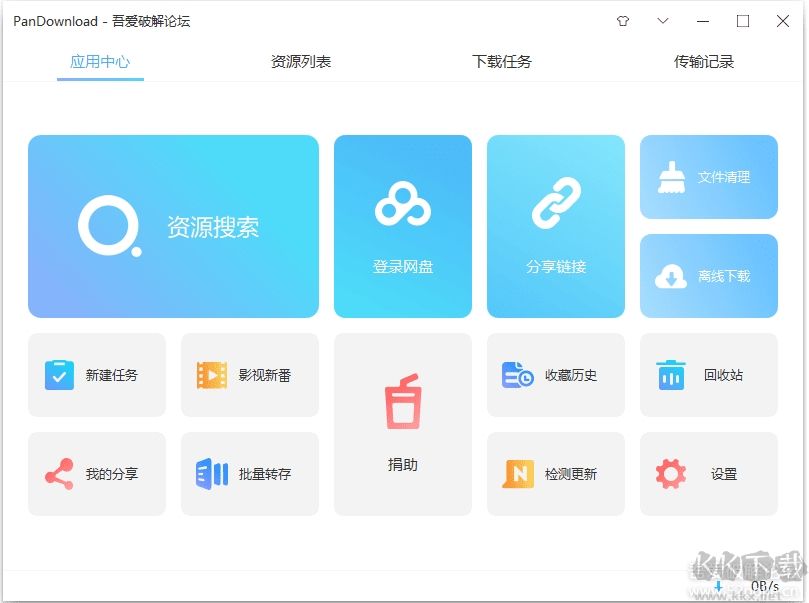Open the 设置 settings page
Screen dimensions: 809x603
[708, 473]
